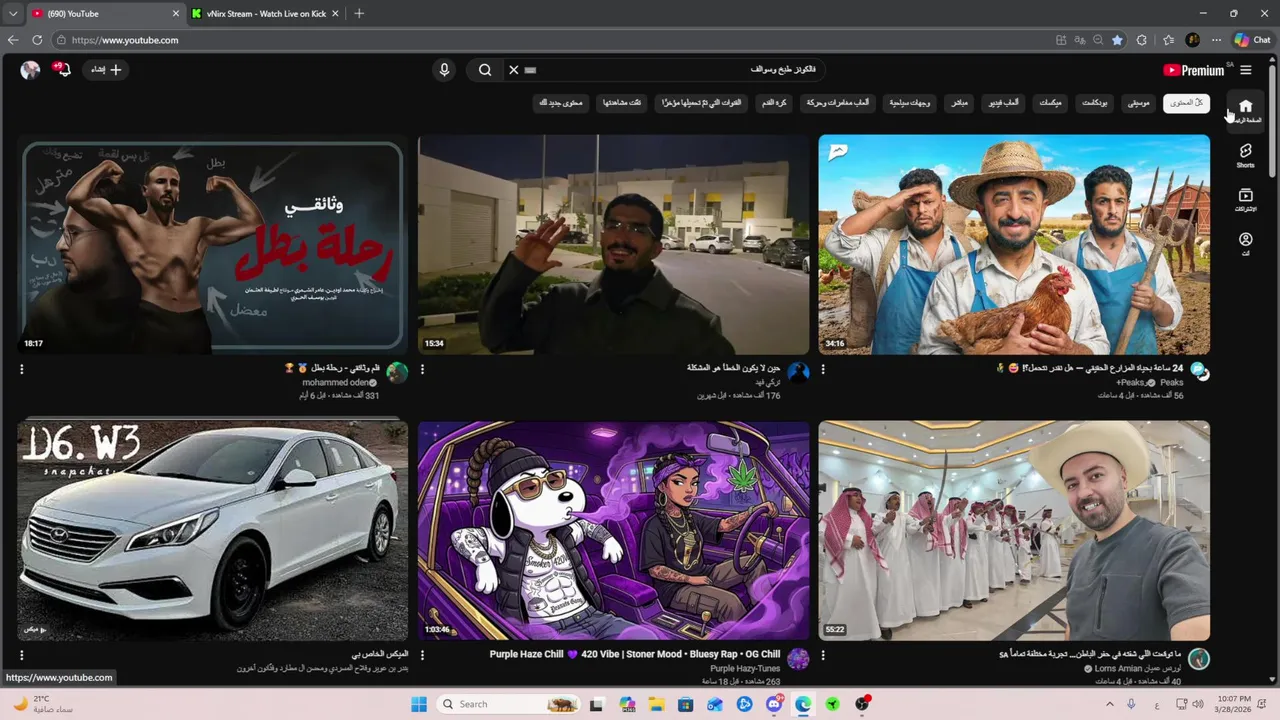Screen dimensions: 1280x720
Task: Open the notifications bell
Action: click(x=63, y=70)
